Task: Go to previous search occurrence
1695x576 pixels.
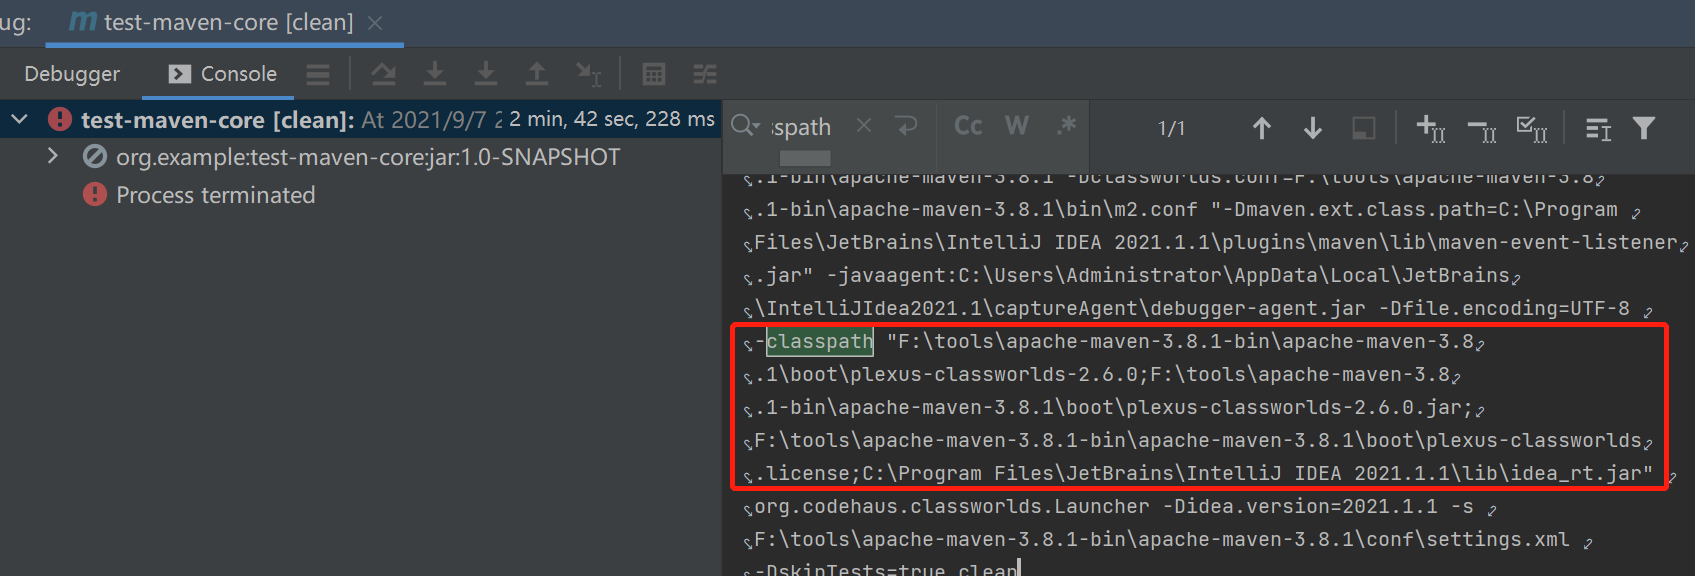Action: (x=1262, y=128)
